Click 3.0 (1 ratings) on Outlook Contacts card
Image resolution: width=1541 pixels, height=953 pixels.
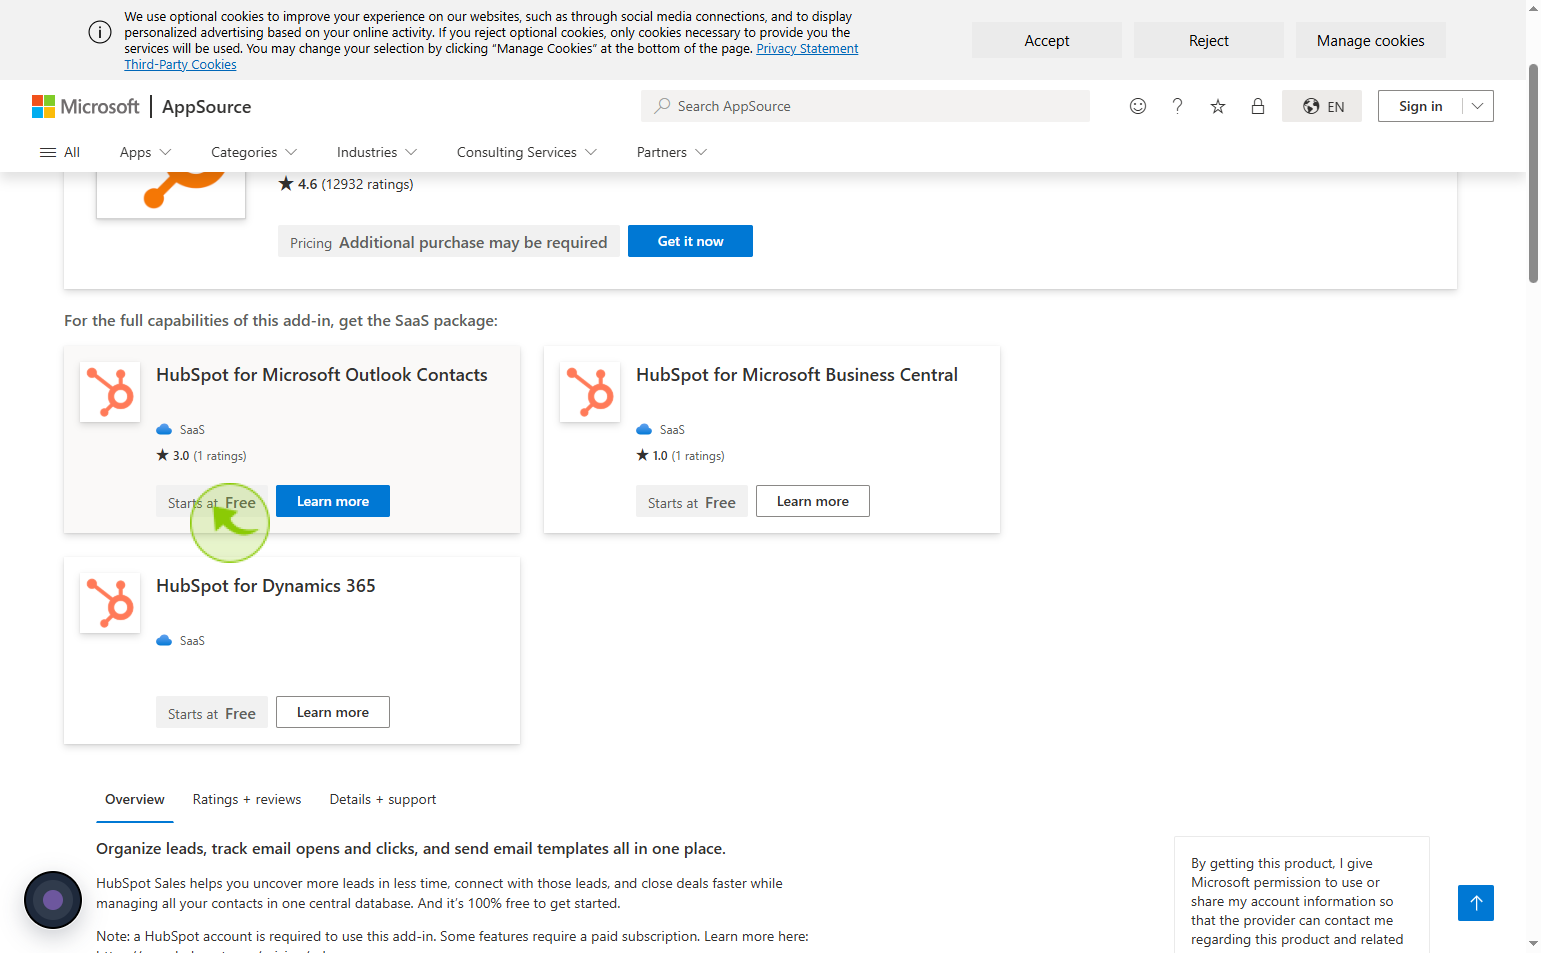[201, 455]
